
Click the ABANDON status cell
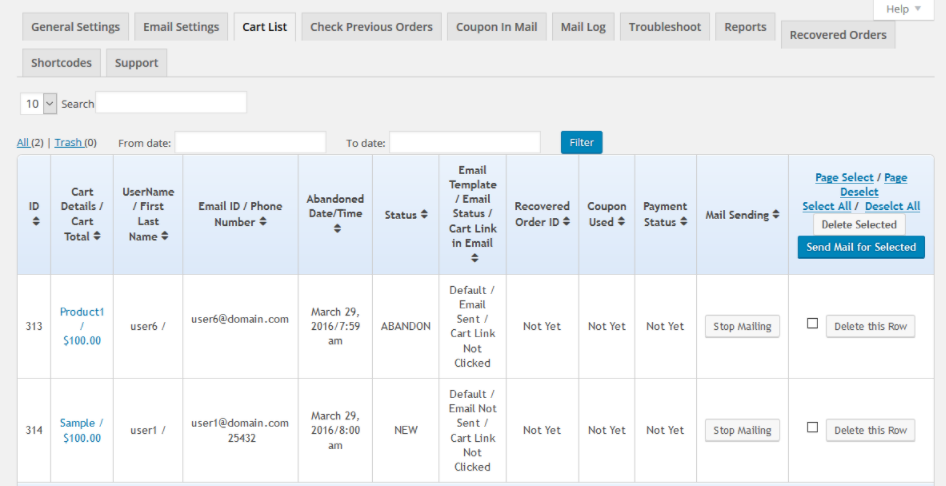point(406,326)
